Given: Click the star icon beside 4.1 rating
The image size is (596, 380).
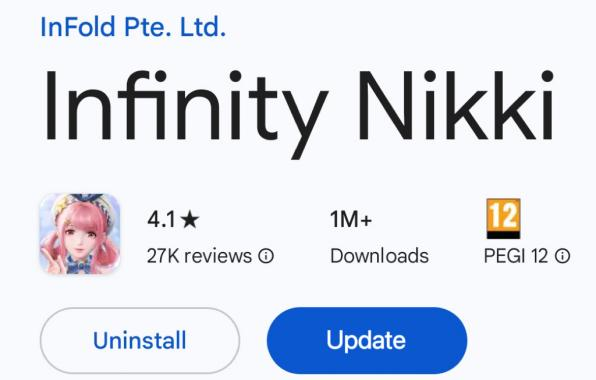Looking at the screenshot, I should click(x=190, y=220).
